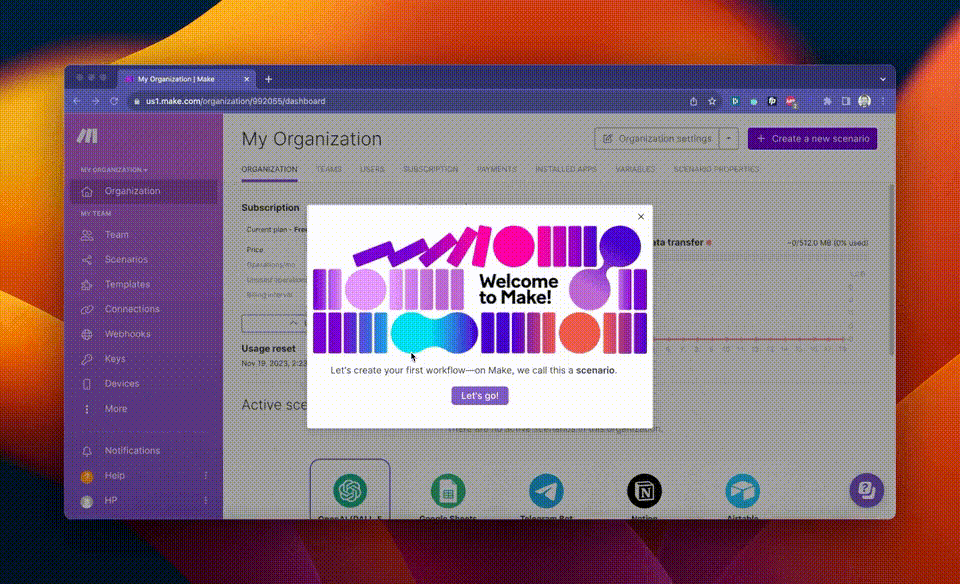Switch to the TEAMS tab
Viewport: 960px width, 584px height.
(x=329, y=170)
